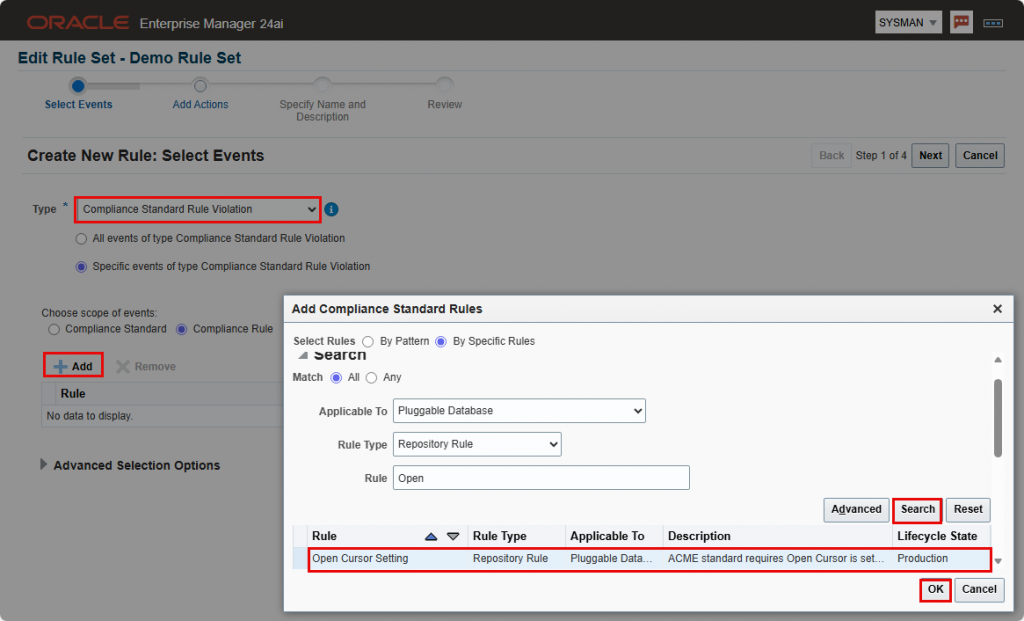Choose All events of type radio option
Image resolution: width=1024 pixels, height=621 pixels.
[x=82, y=238]
